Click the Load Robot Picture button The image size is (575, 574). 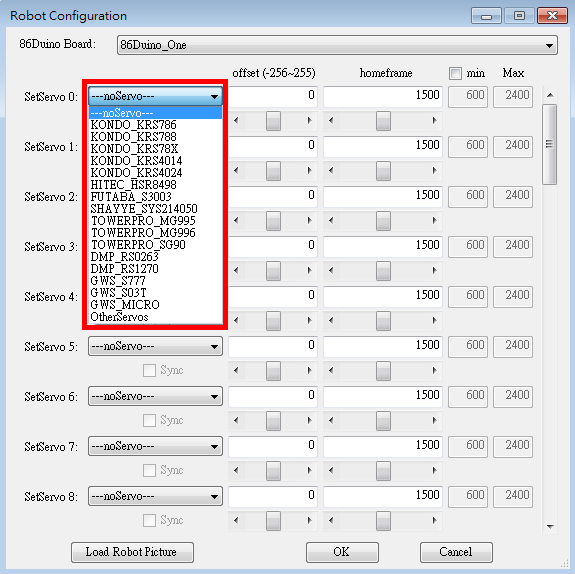132,552
